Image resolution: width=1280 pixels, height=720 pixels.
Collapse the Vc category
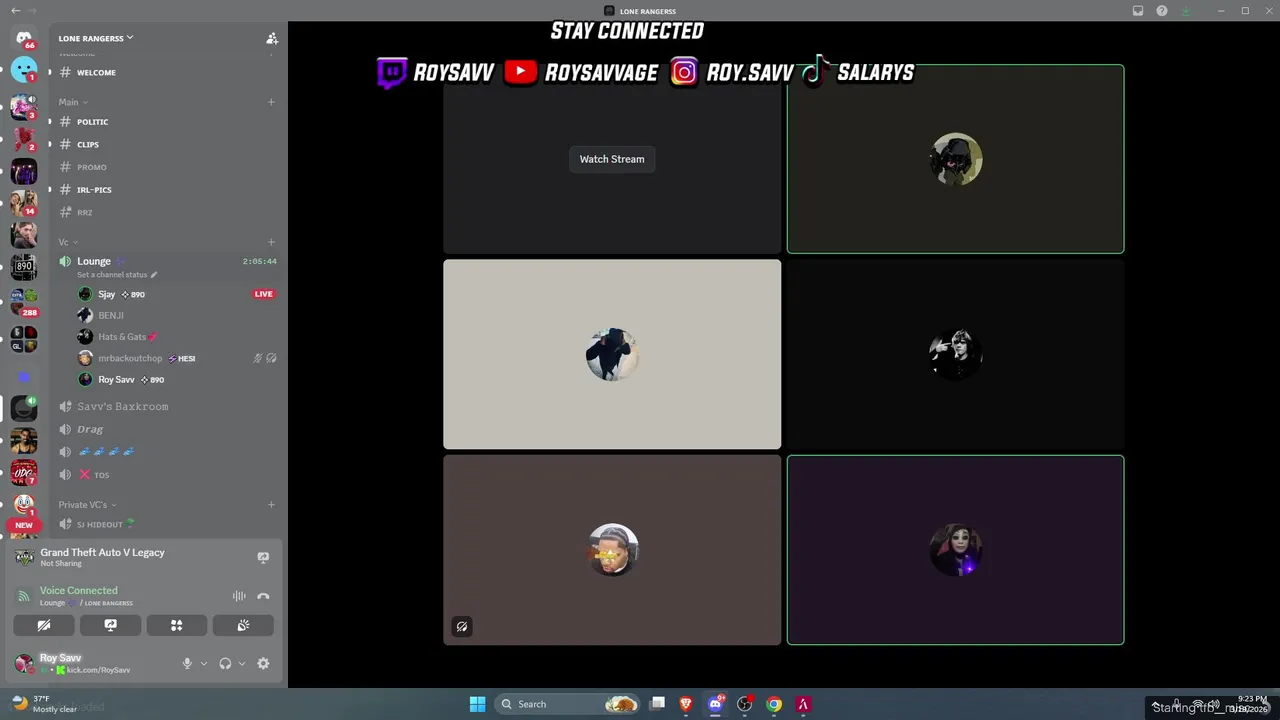pyautogui.click(x=66, y=242)
